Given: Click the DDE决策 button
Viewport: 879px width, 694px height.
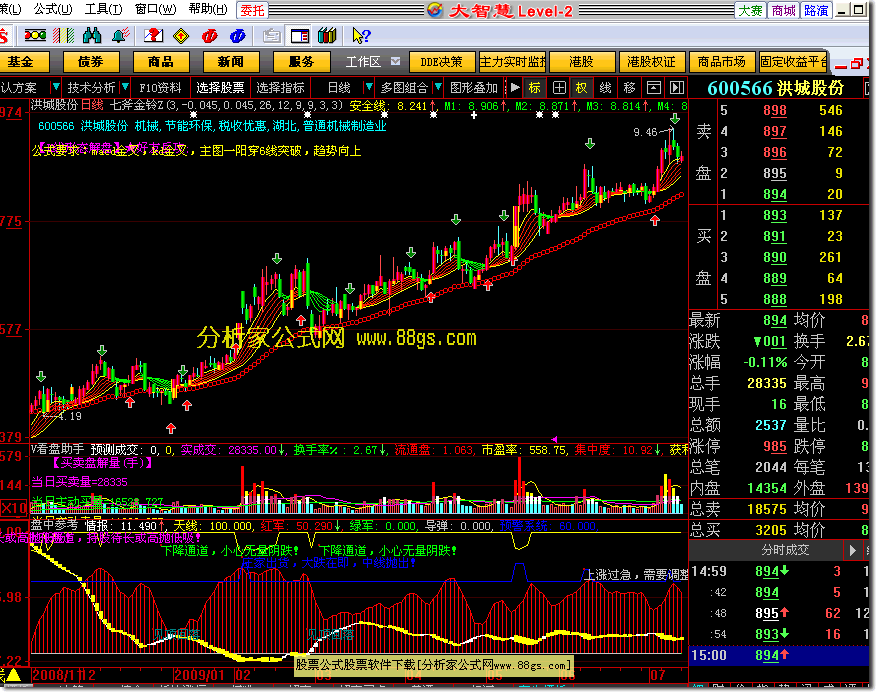Looking at the screenshot, I should click(442, 62).
